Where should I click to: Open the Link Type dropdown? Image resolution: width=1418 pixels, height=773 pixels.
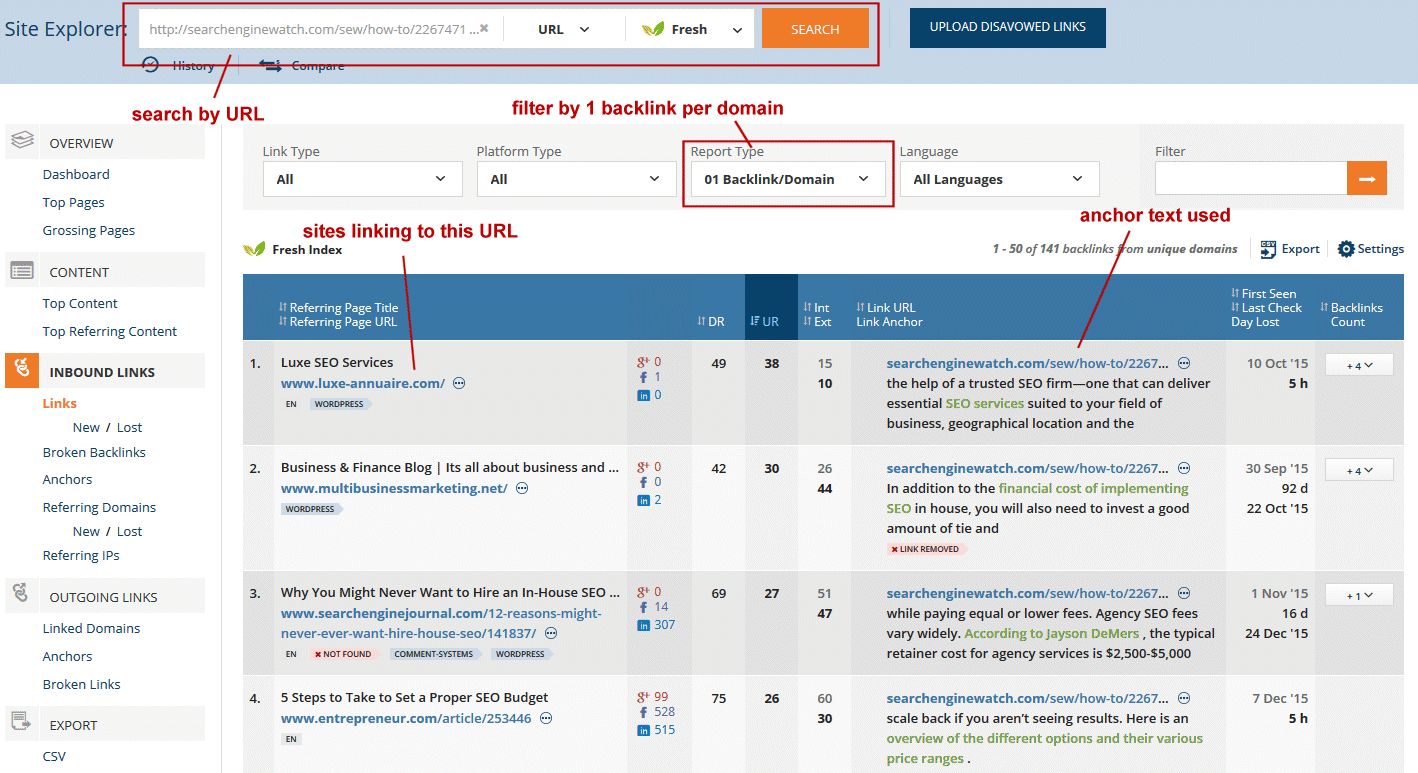363,179
